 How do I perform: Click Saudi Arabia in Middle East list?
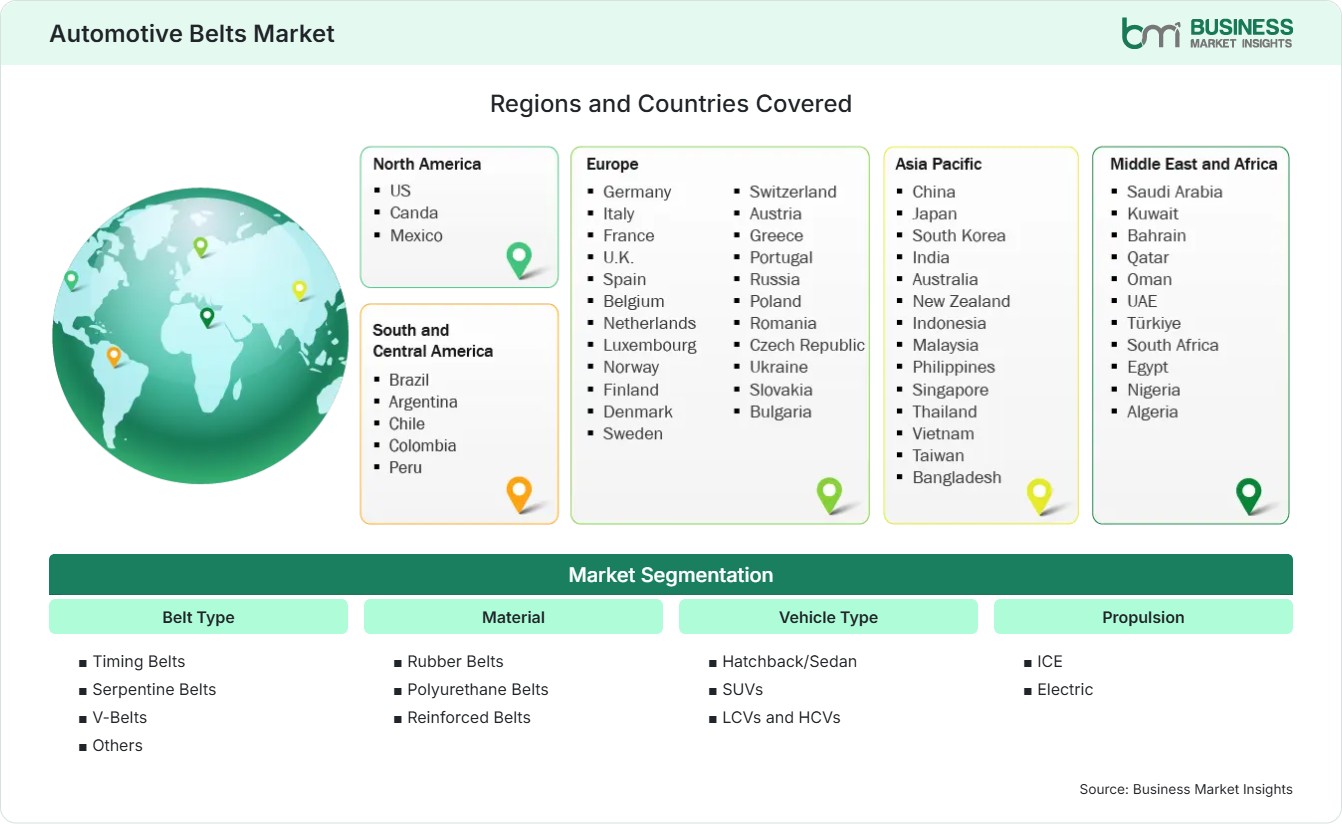pos(1175,192)
